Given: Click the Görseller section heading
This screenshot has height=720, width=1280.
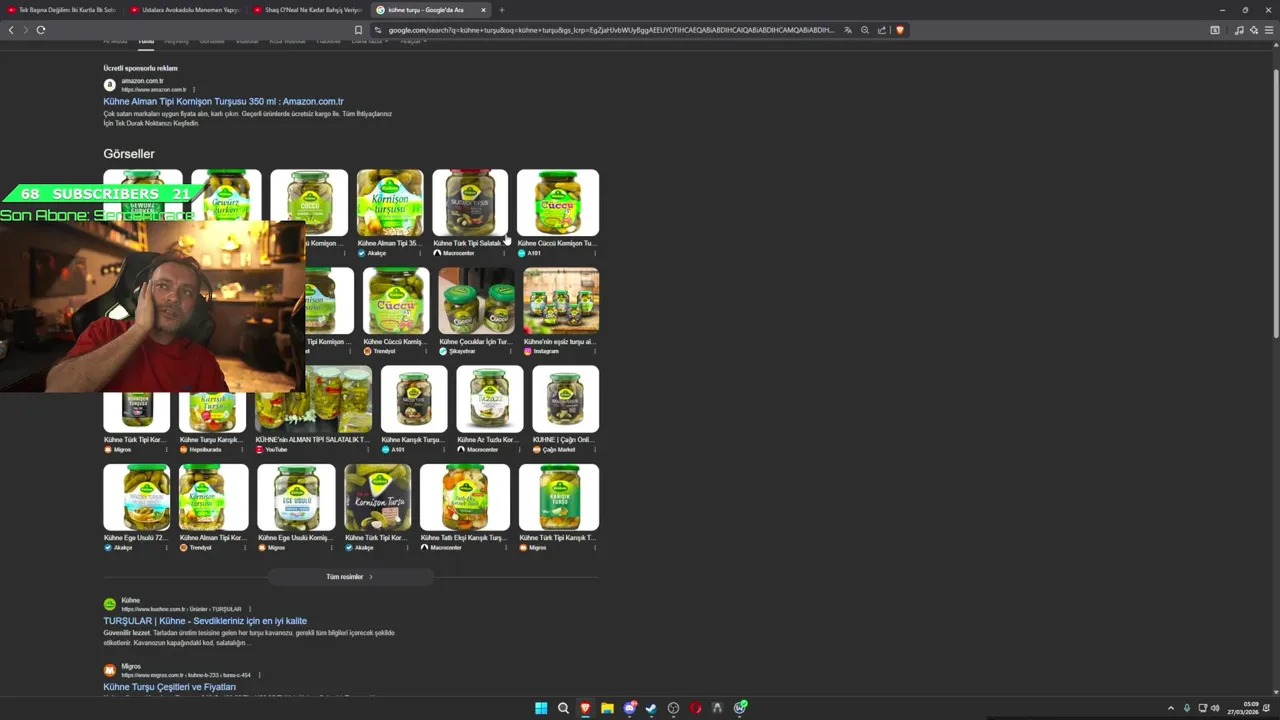Looking at the screenshot, I should pyautogui.click(x=129, y=154).
